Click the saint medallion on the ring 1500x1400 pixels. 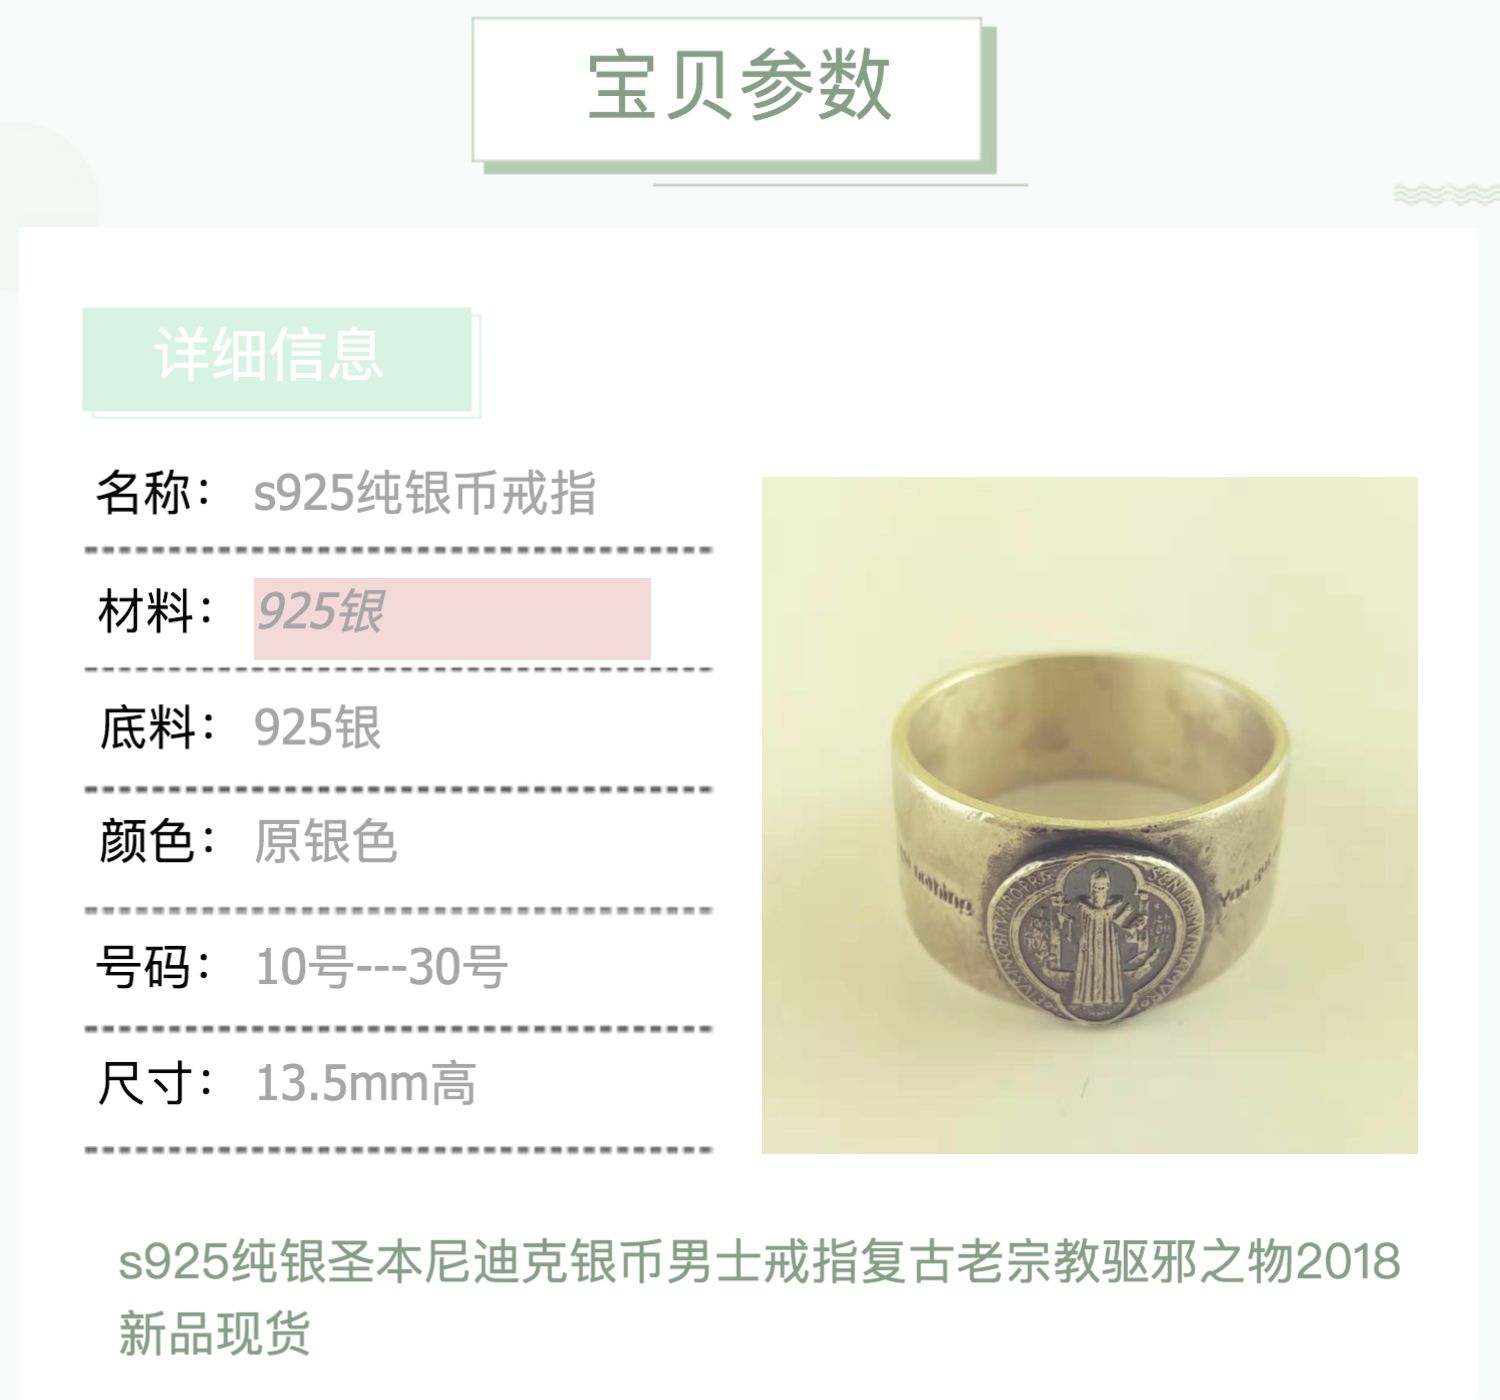coord(1093,941)
